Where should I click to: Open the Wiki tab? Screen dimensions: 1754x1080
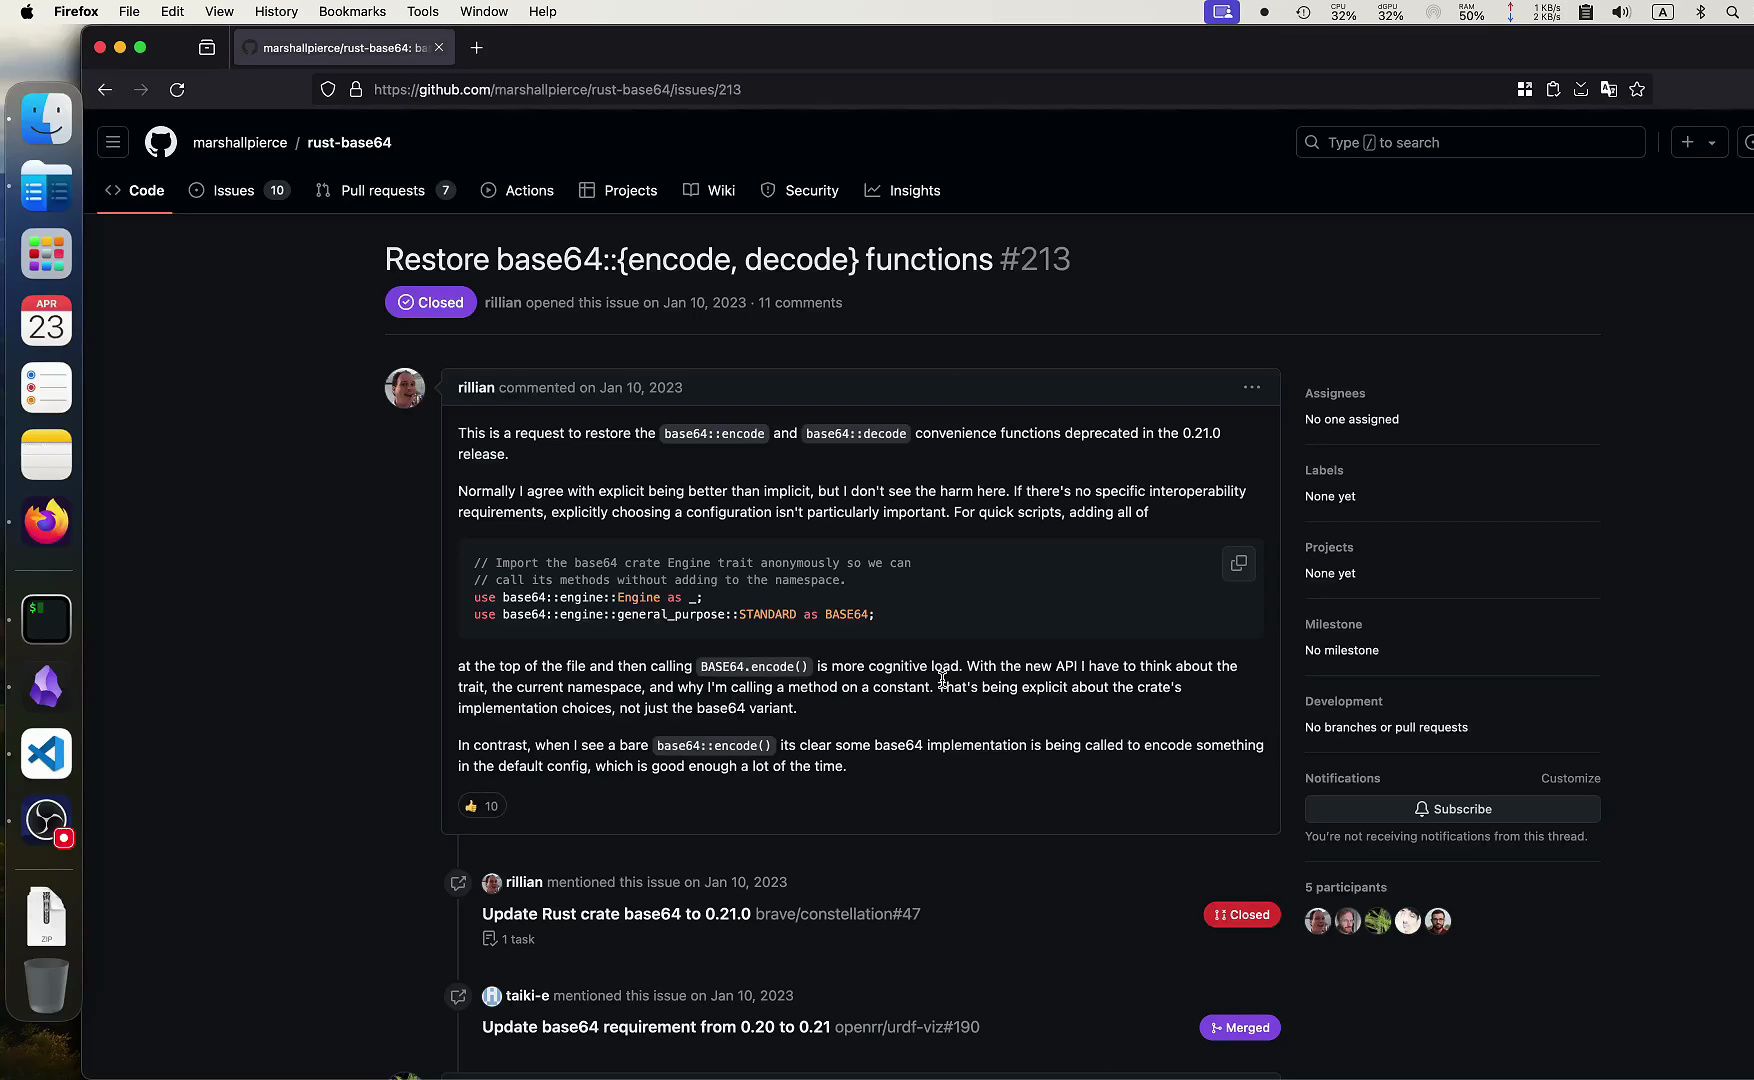click(x=709, y=190)
